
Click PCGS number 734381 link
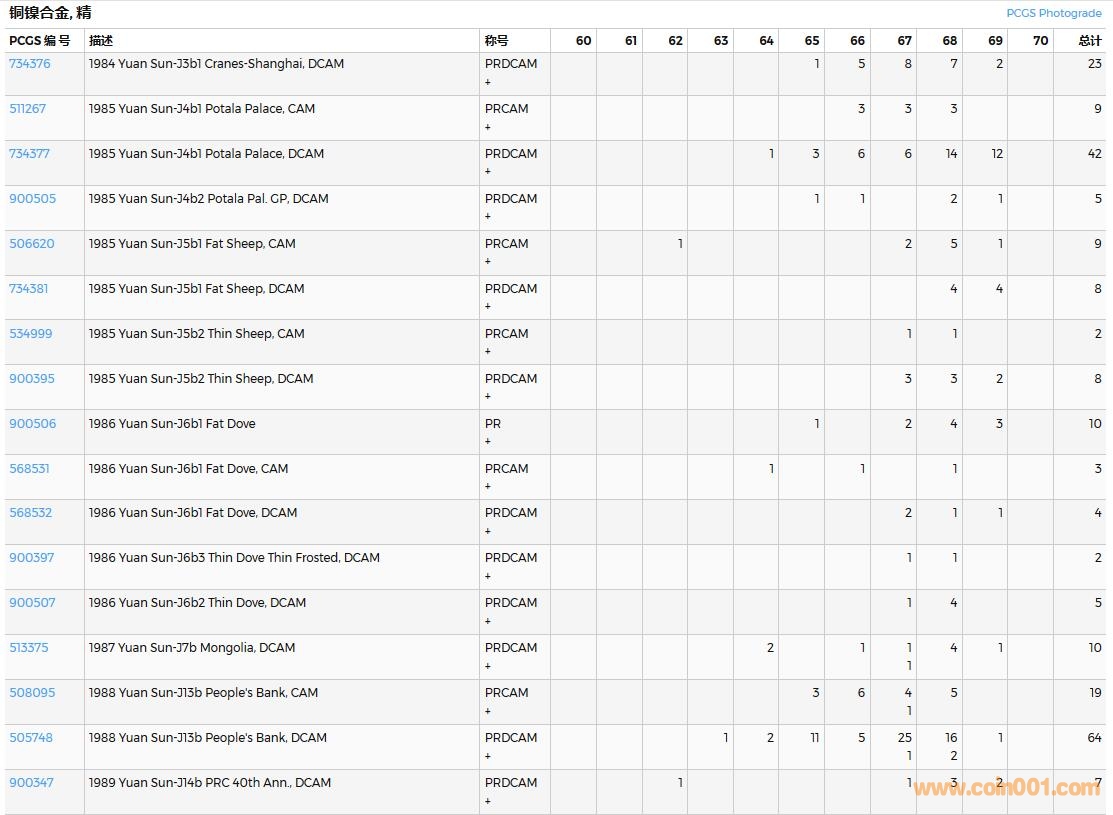pos(29,289)
